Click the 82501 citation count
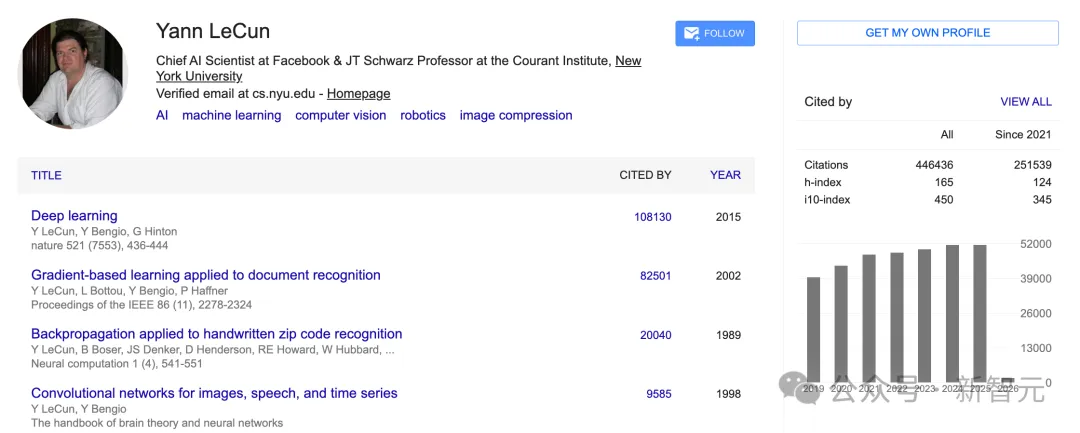Screen dimensions: 1080x433 (655, 276)
